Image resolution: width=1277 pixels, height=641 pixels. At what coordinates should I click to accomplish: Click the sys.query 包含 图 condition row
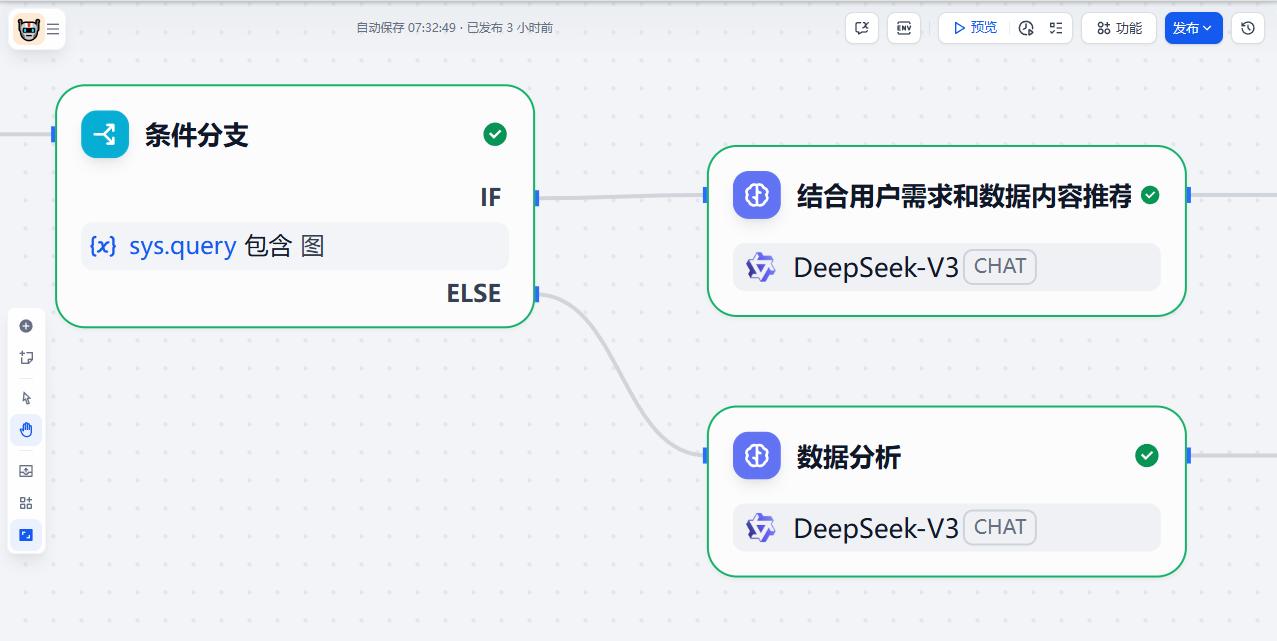click(295, 246)
